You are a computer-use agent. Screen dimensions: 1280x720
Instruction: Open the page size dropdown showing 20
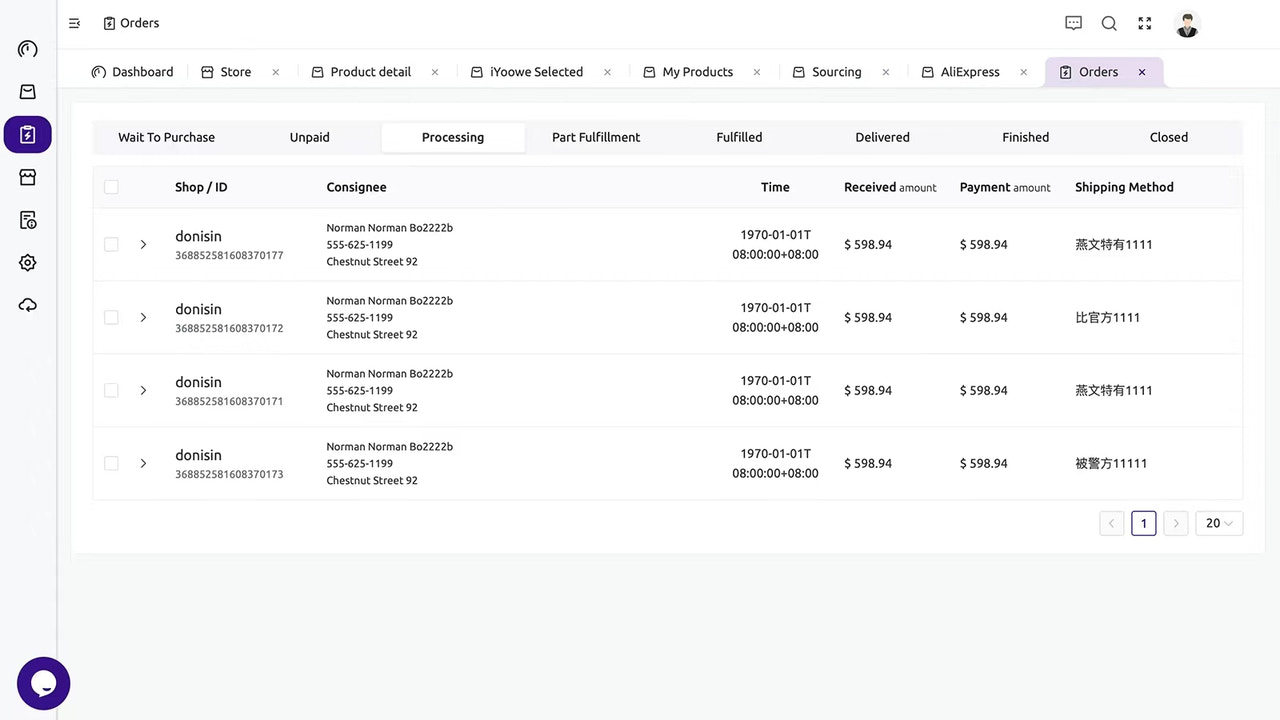[1218, 523]
